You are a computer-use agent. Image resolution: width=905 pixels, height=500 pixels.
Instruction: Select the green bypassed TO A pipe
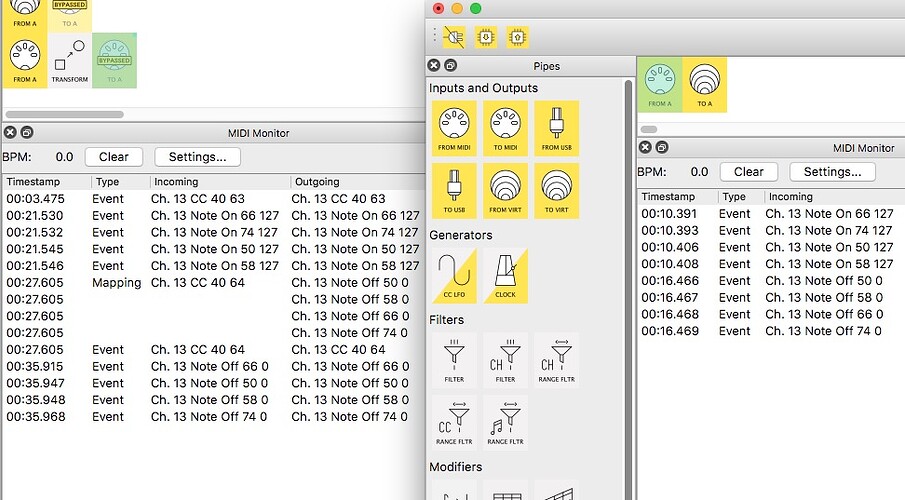point(114,61)
